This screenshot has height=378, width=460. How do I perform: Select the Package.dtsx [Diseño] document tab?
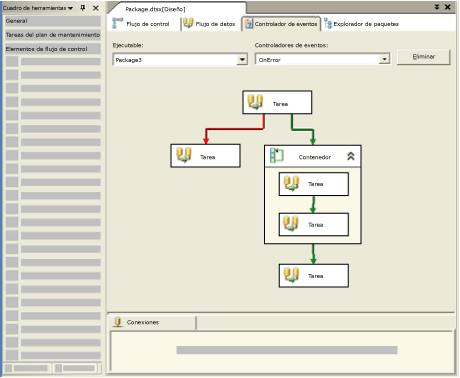[x=155, y=9]
